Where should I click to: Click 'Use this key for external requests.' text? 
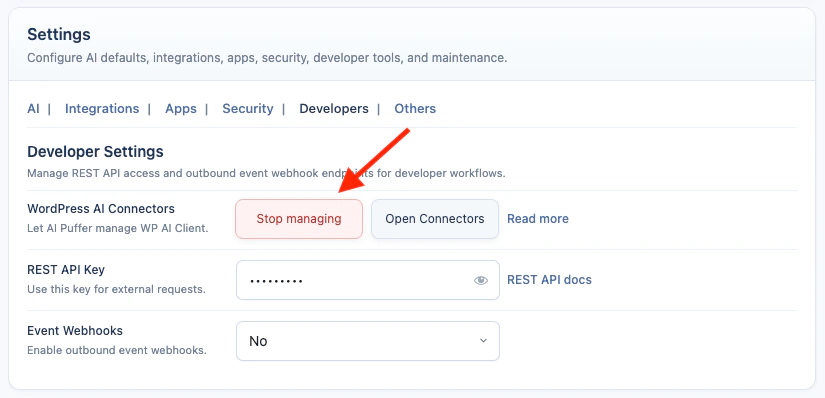pyautogui.click(x=116, y=290)
